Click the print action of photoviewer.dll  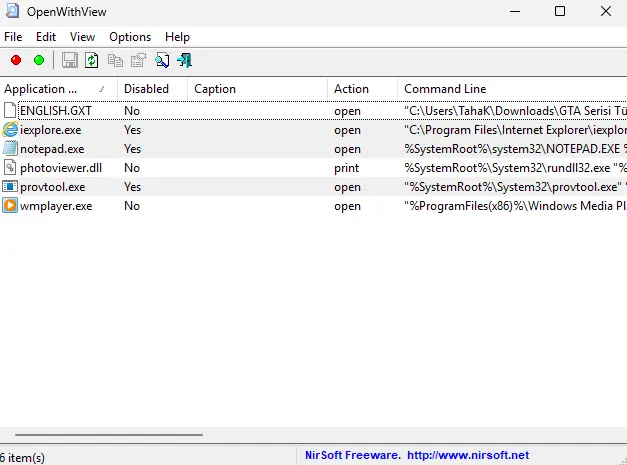pos(346,168)
